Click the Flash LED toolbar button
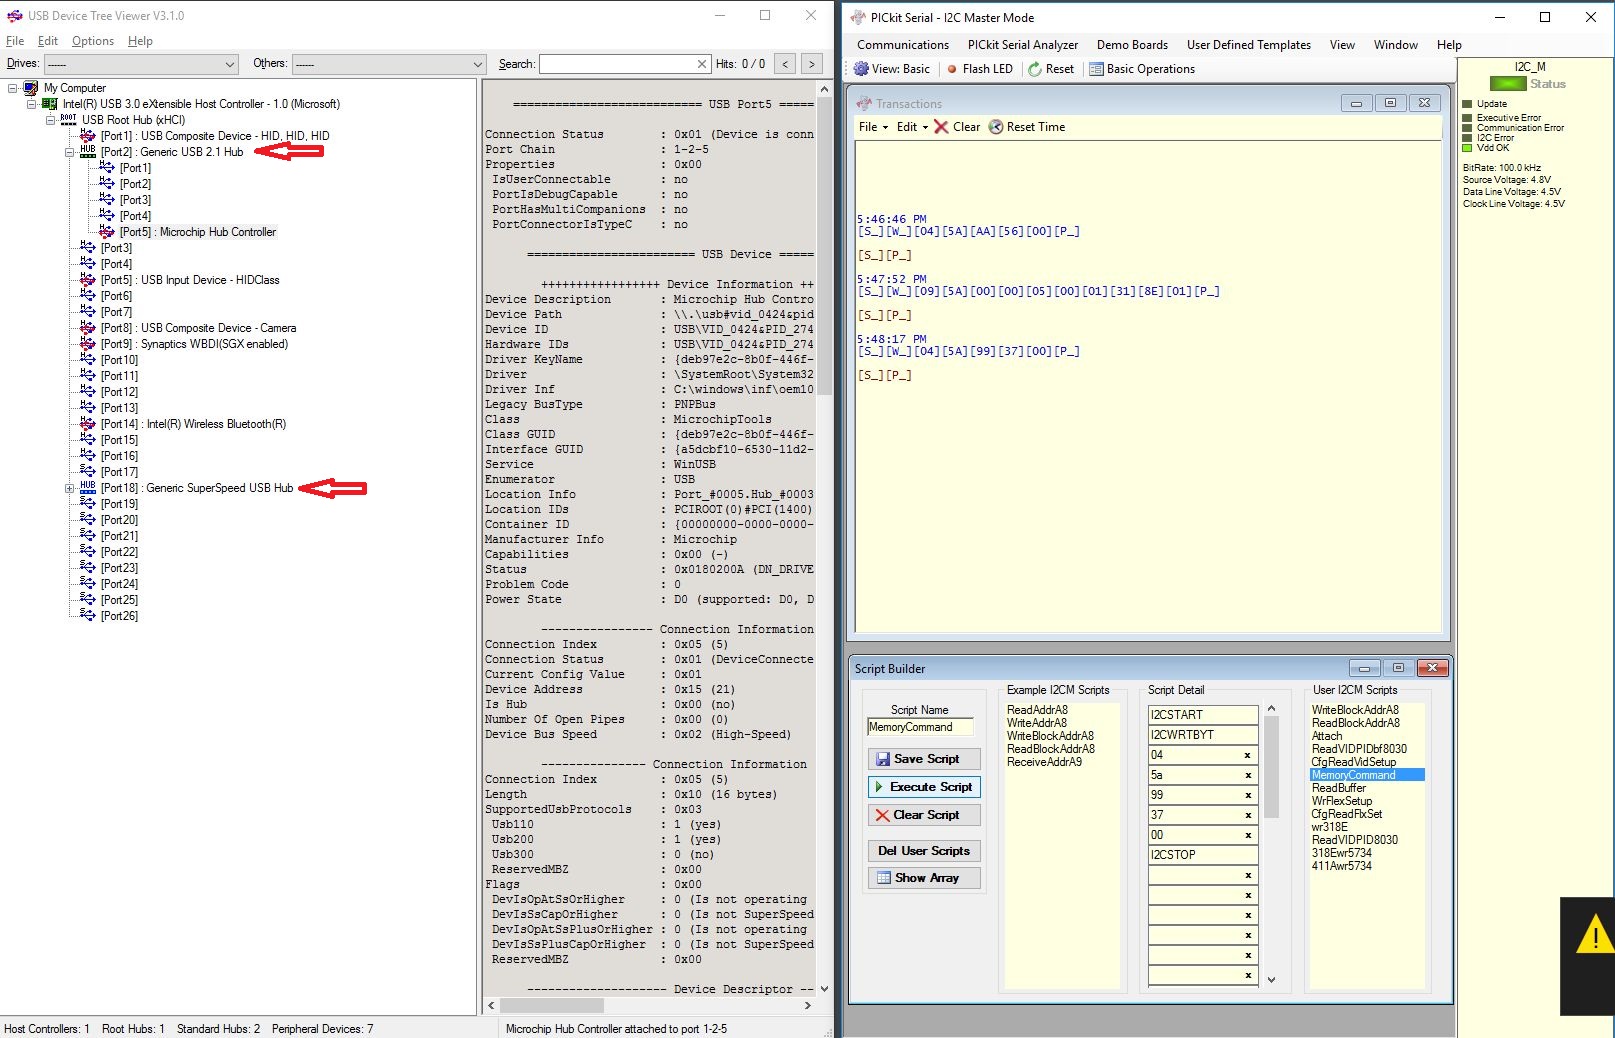1615x1038 pixels. click(x=980, y=69)
